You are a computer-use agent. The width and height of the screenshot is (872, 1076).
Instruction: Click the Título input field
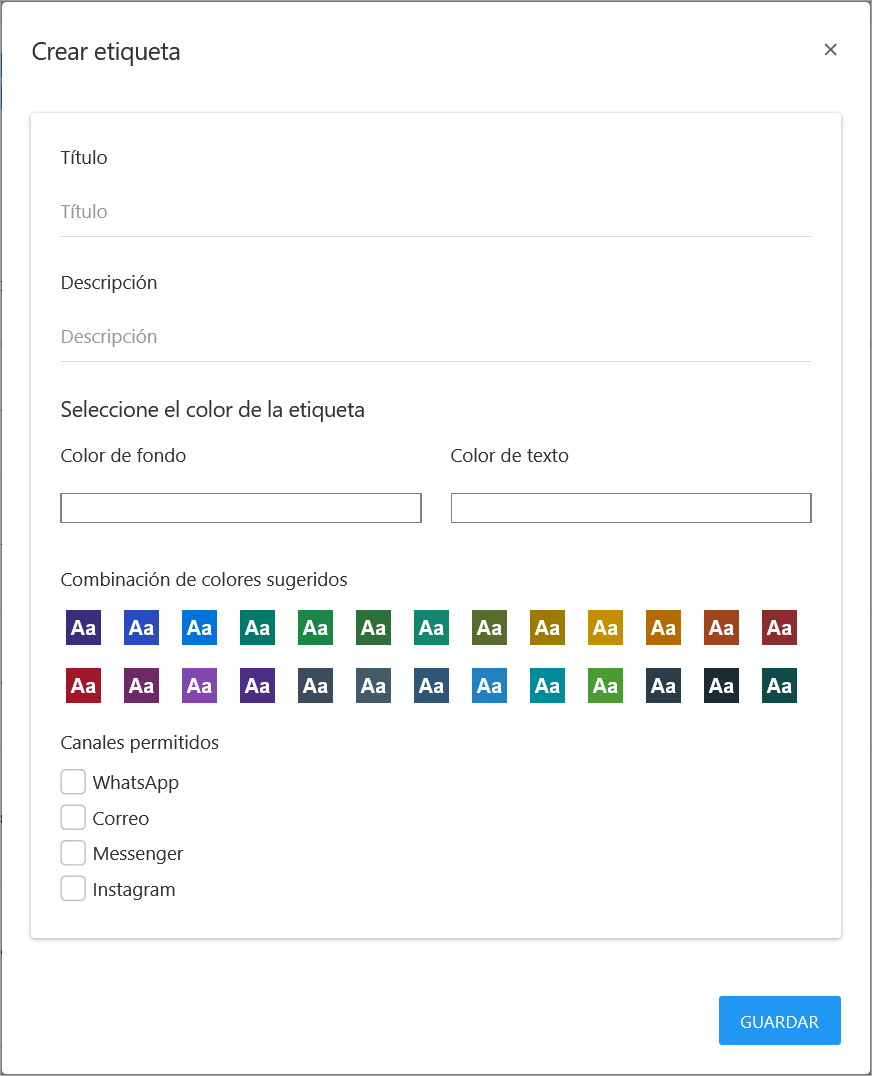click(x=435, y=211)
